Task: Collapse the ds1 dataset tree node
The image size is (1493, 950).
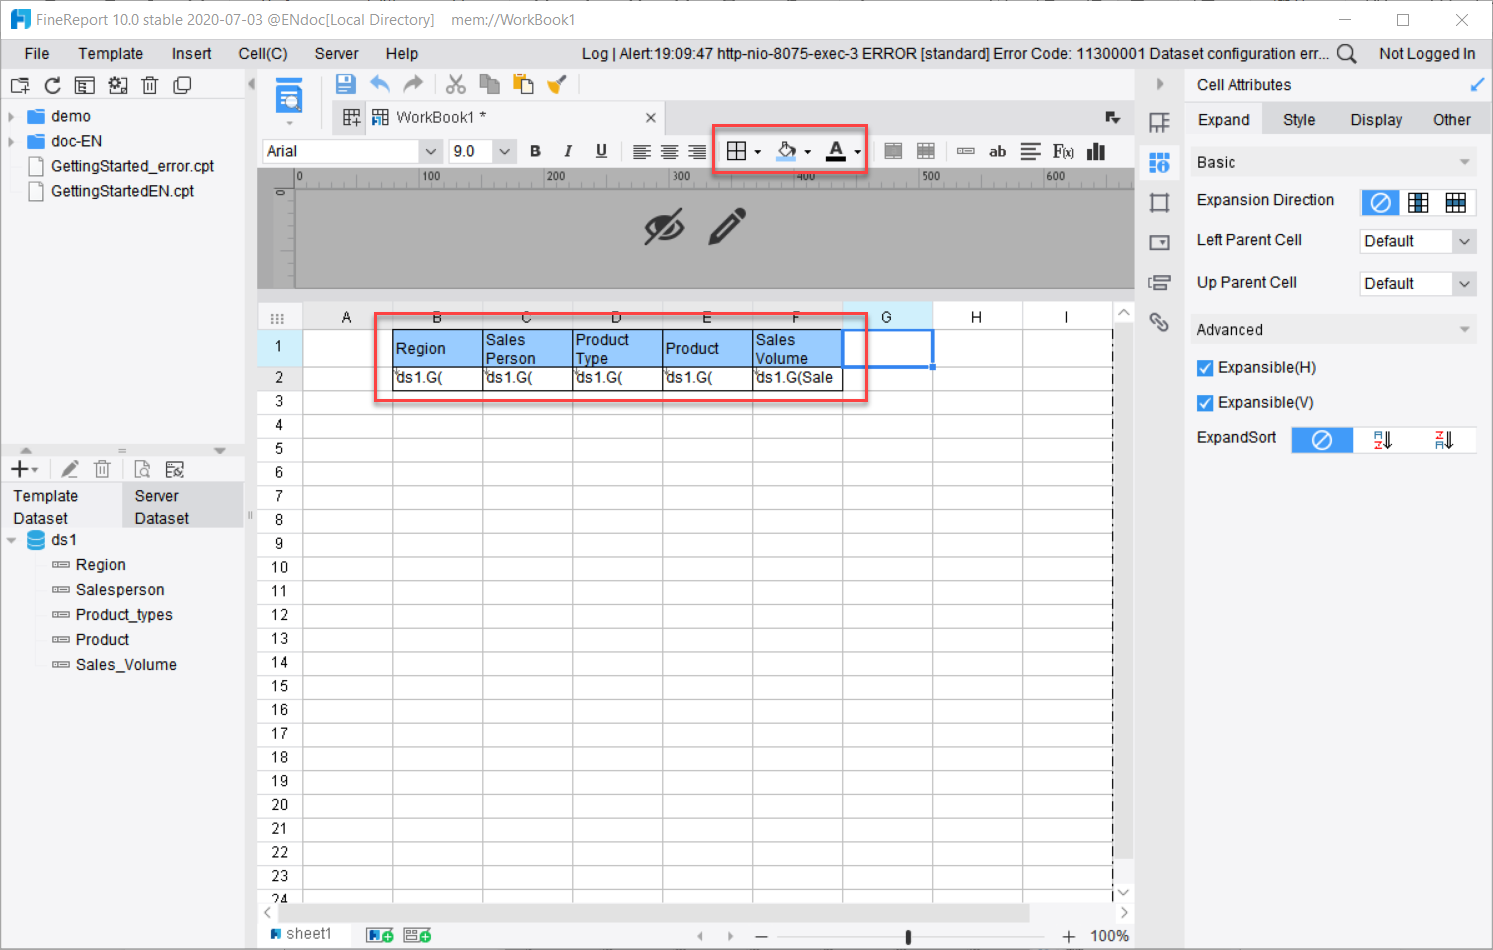Action: coord(11,540)
